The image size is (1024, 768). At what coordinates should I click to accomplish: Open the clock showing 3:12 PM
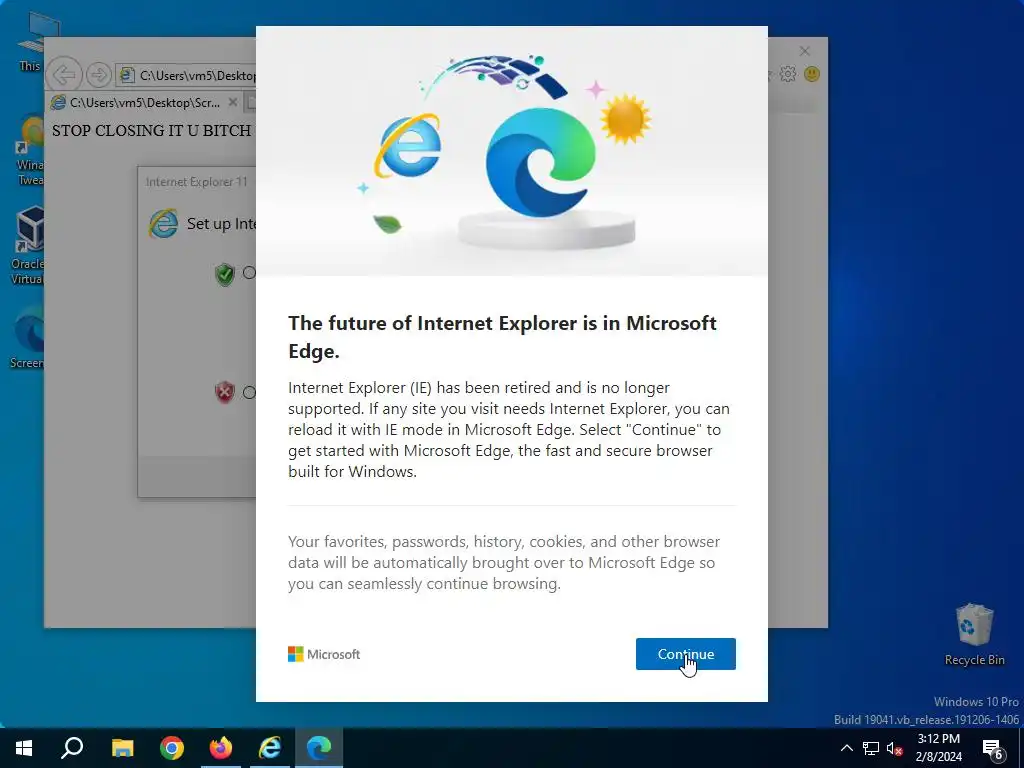938,748
